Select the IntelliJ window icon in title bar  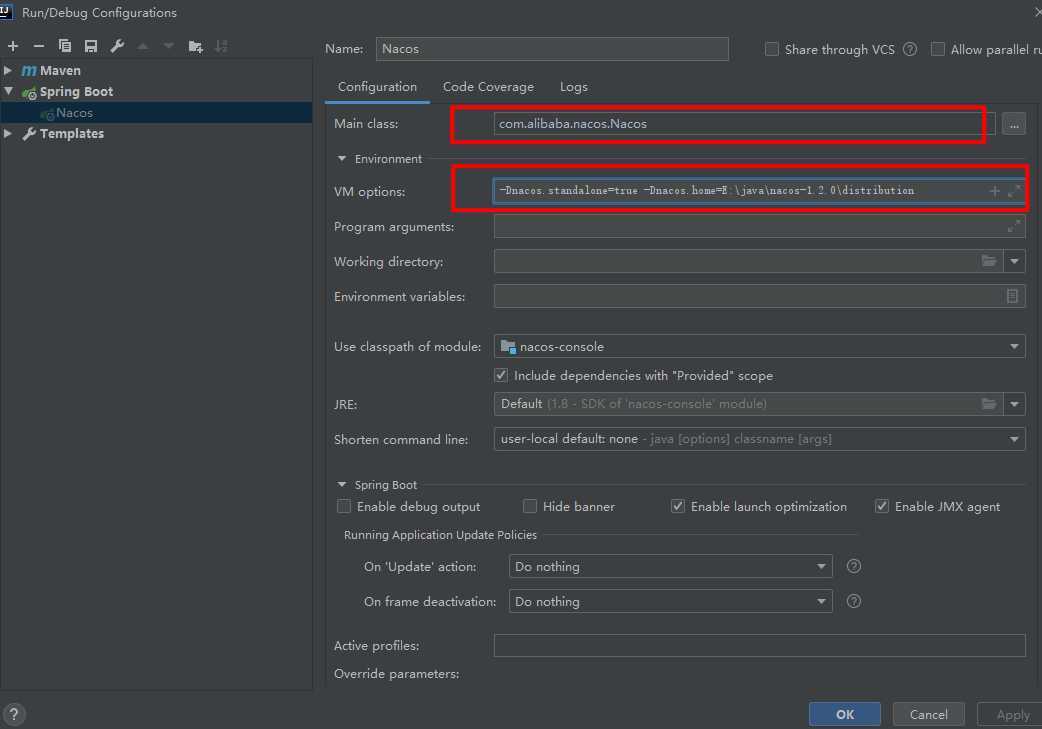click(6, 11)
